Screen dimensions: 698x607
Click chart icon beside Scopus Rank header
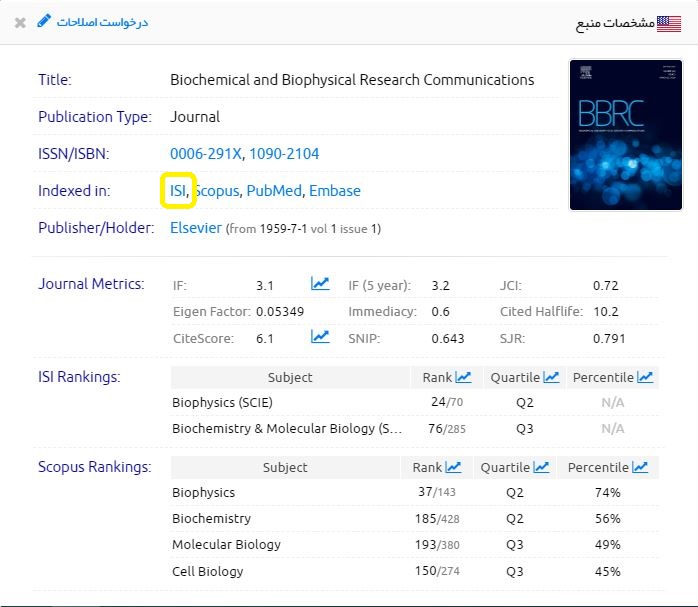tap(453, 467)
